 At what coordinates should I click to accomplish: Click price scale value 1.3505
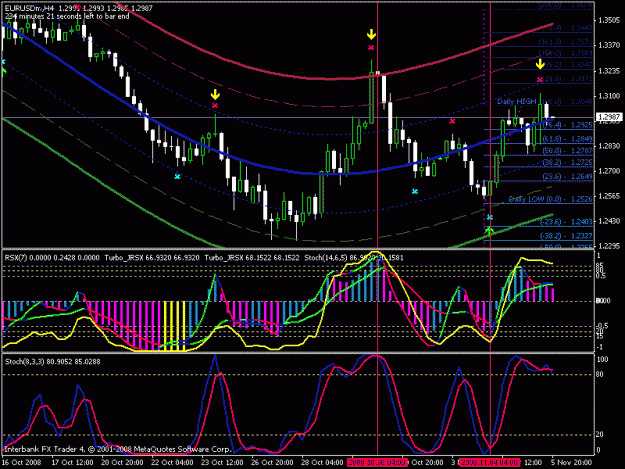(609, 20)
